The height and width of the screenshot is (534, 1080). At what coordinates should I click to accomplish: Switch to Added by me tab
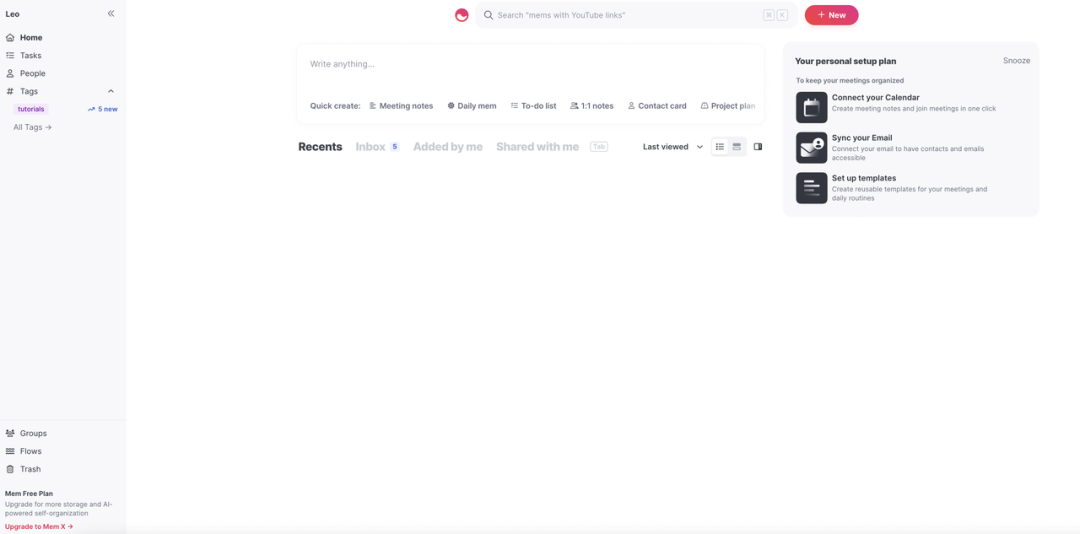(x=448, y=147)
